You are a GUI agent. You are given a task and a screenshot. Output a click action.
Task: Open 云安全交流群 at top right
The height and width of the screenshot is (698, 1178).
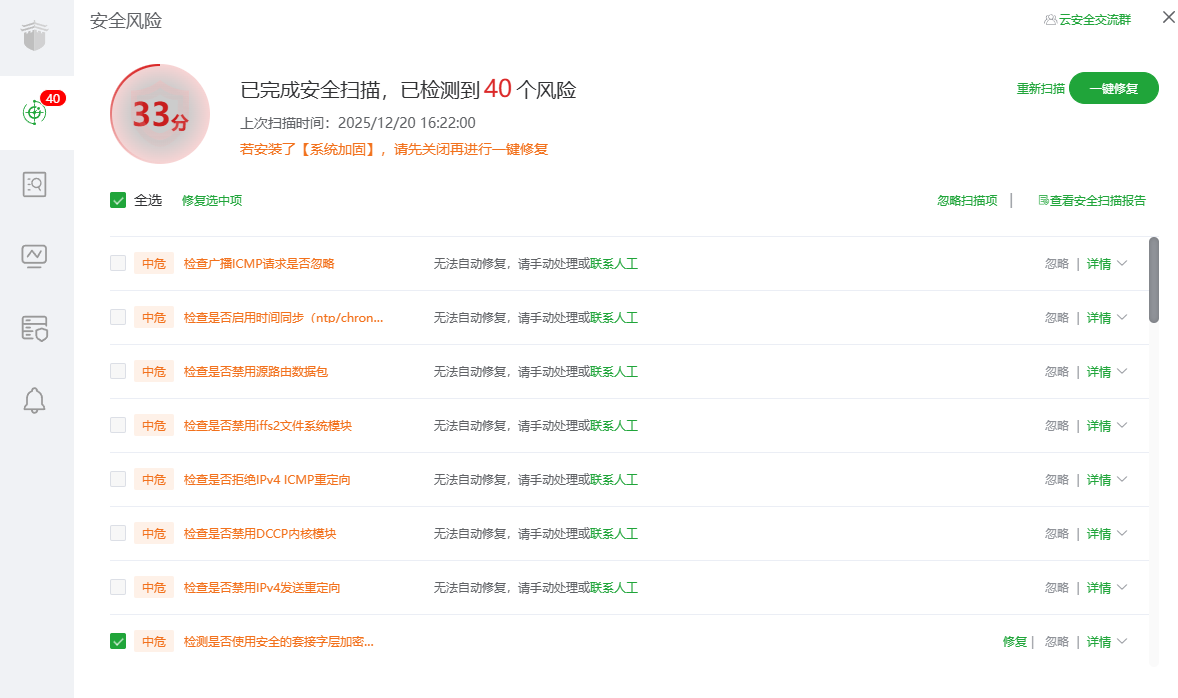click(x=1087, y=19)
